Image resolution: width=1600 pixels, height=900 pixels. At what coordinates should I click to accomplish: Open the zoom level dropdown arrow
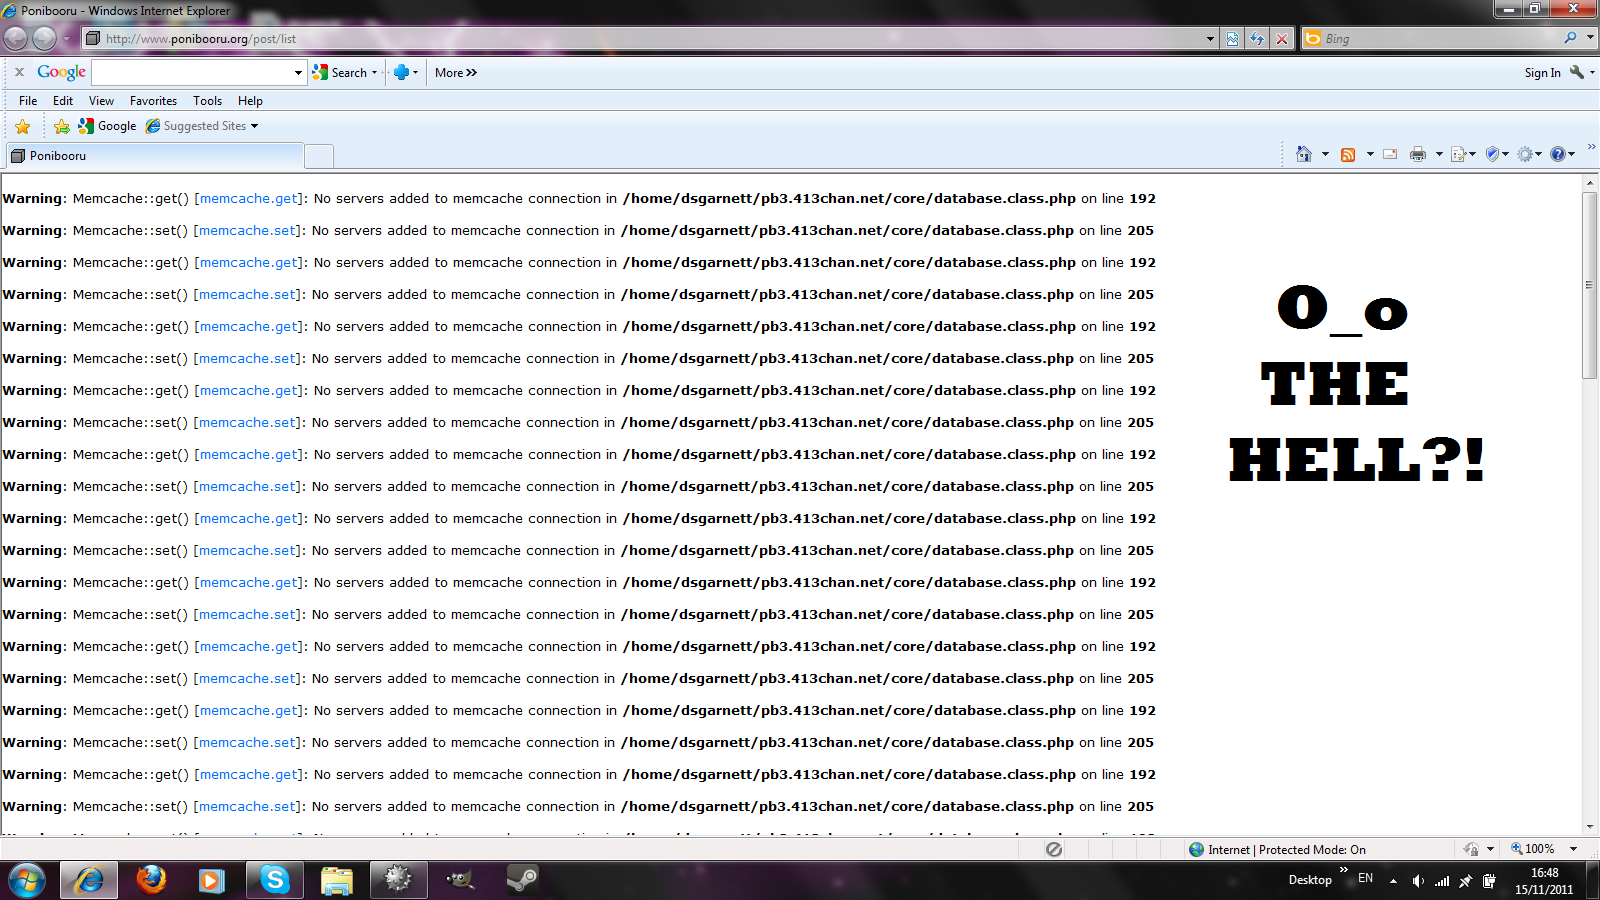coord(1573,849)
